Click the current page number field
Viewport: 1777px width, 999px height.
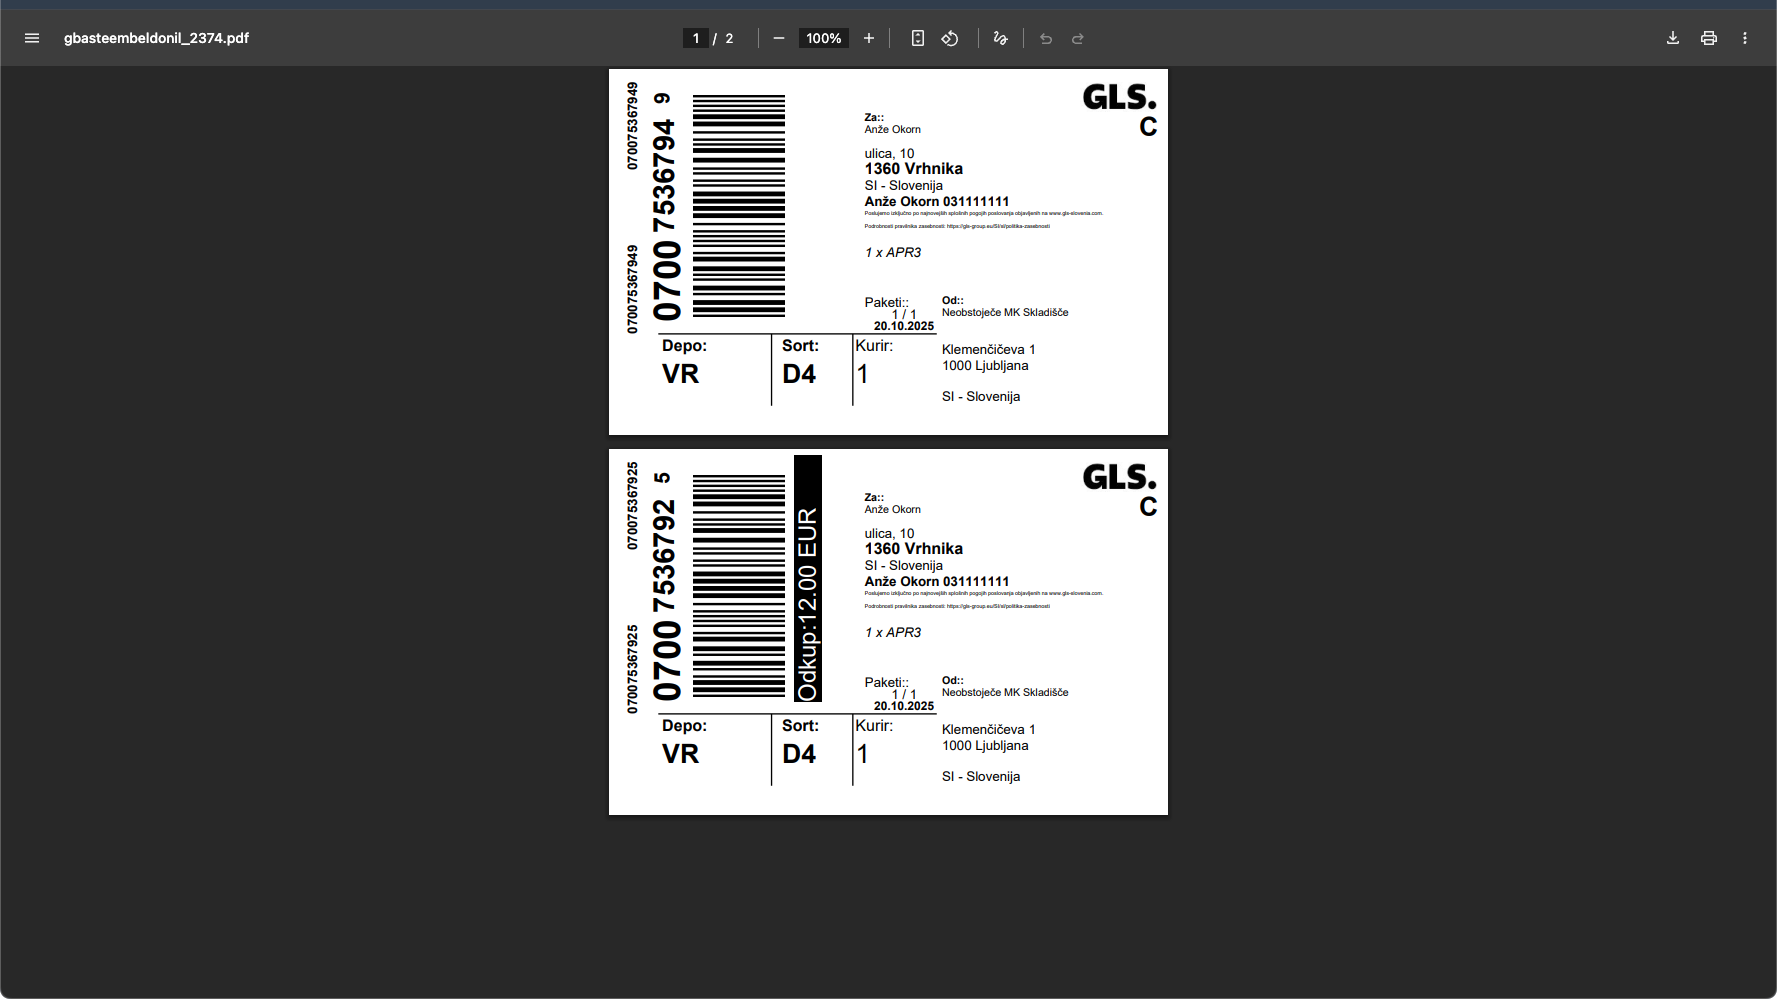[x=696, y=38]
